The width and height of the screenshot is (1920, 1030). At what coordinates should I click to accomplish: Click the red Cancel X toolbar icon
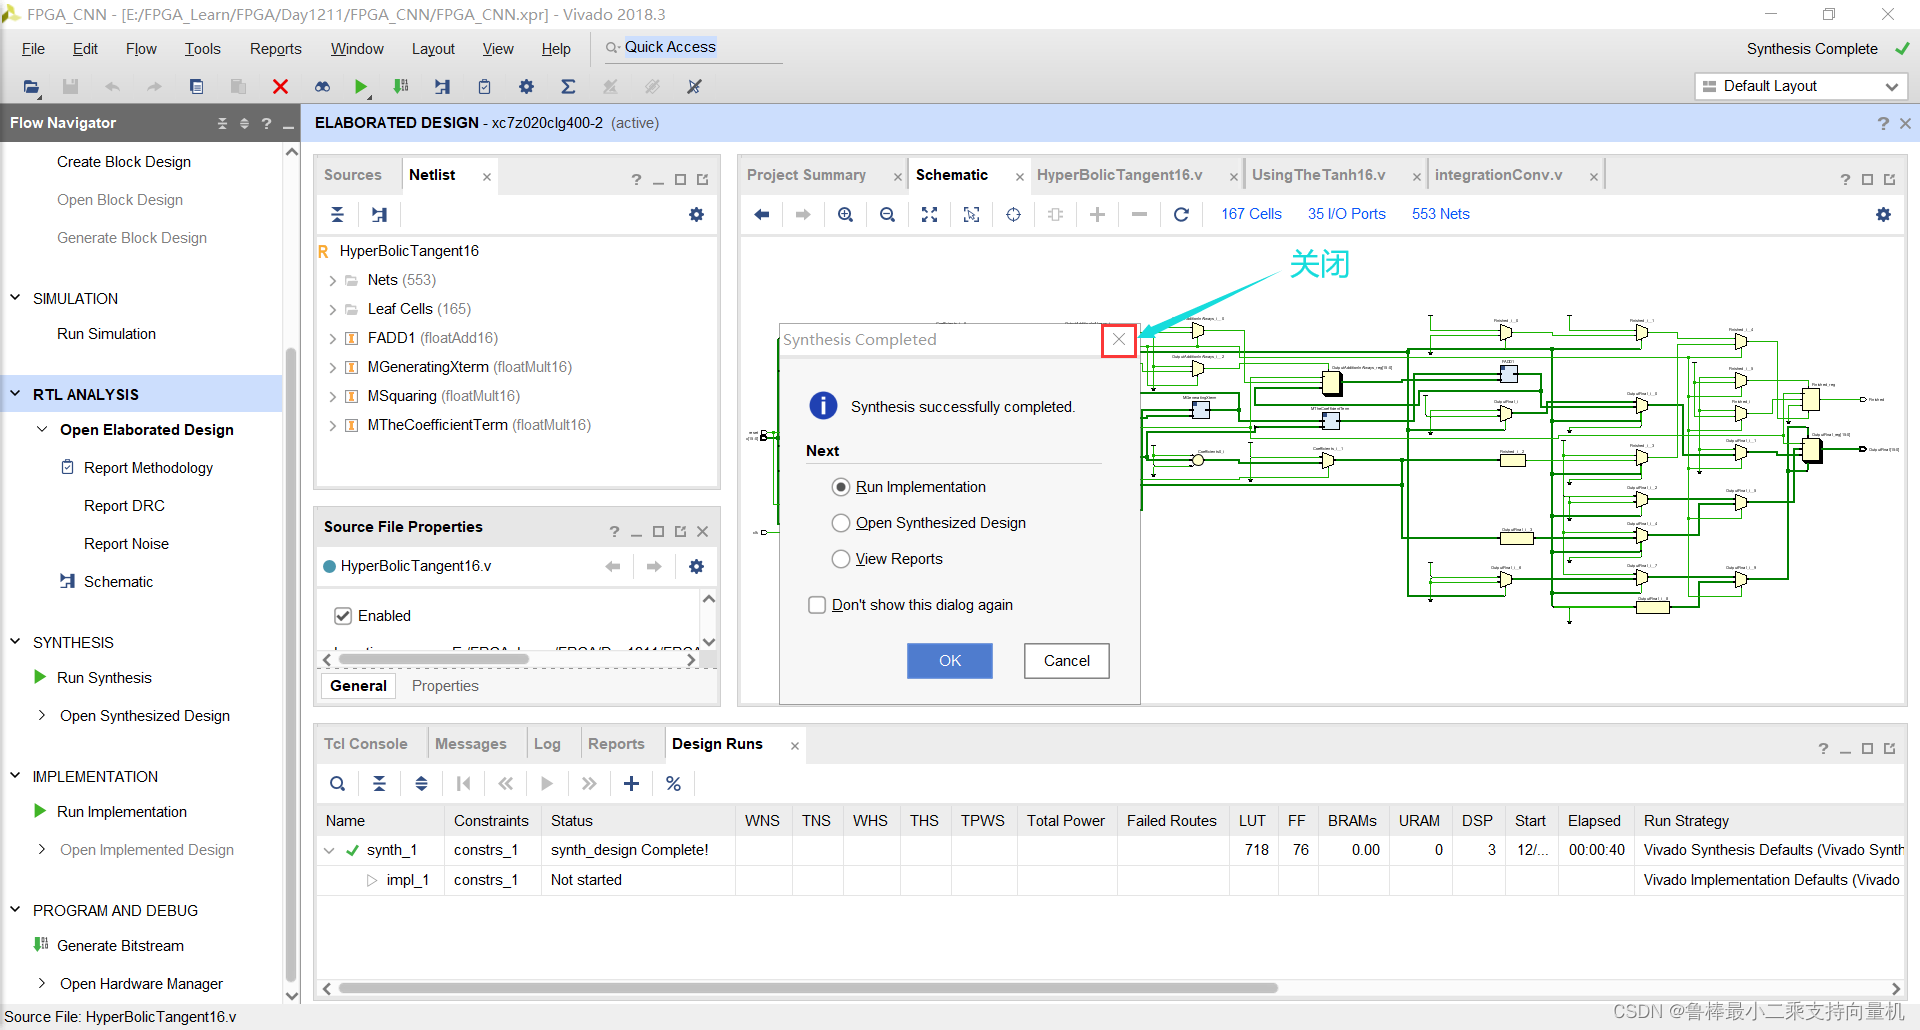[280, 87]
